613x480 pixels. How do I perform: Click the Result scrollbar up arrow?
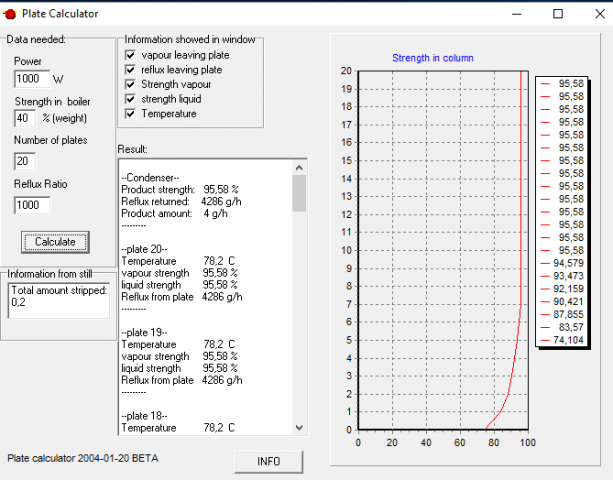299,168
